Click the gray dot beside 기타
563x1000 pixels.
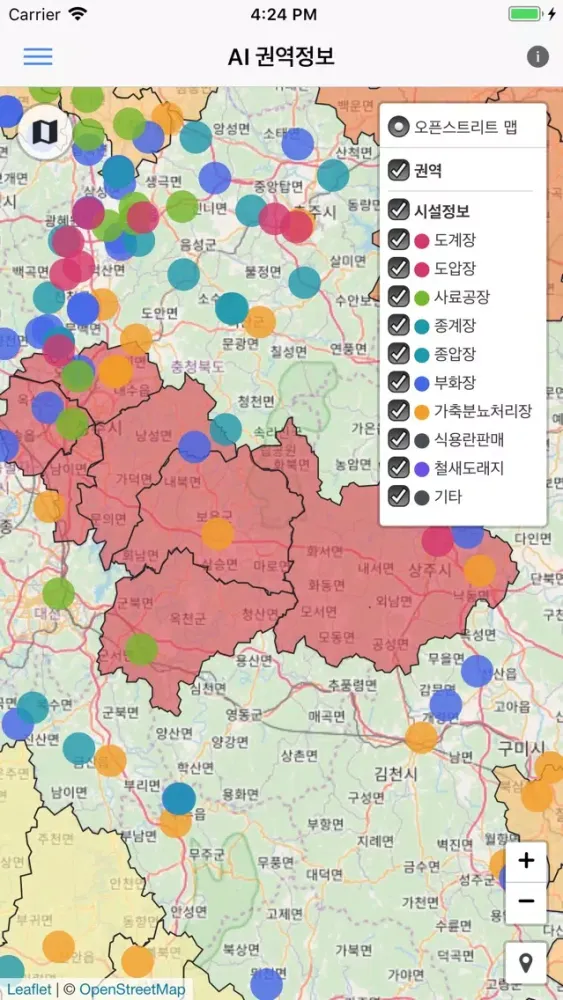(421, 497)
